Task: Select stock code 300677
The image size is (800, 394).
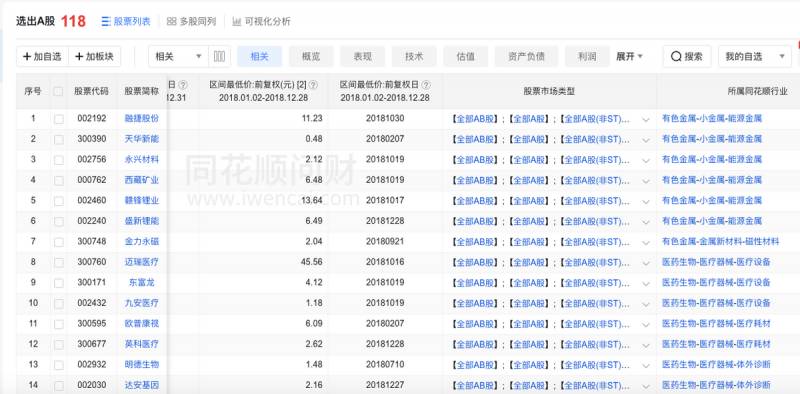Action: pos(92,344)
